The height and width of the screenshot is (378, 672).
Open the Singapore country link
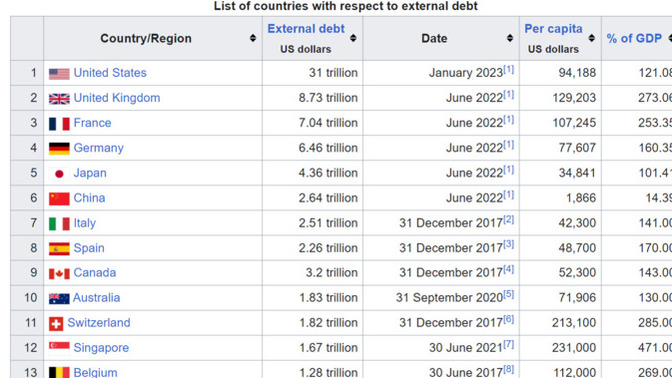(x=101, y=348)
